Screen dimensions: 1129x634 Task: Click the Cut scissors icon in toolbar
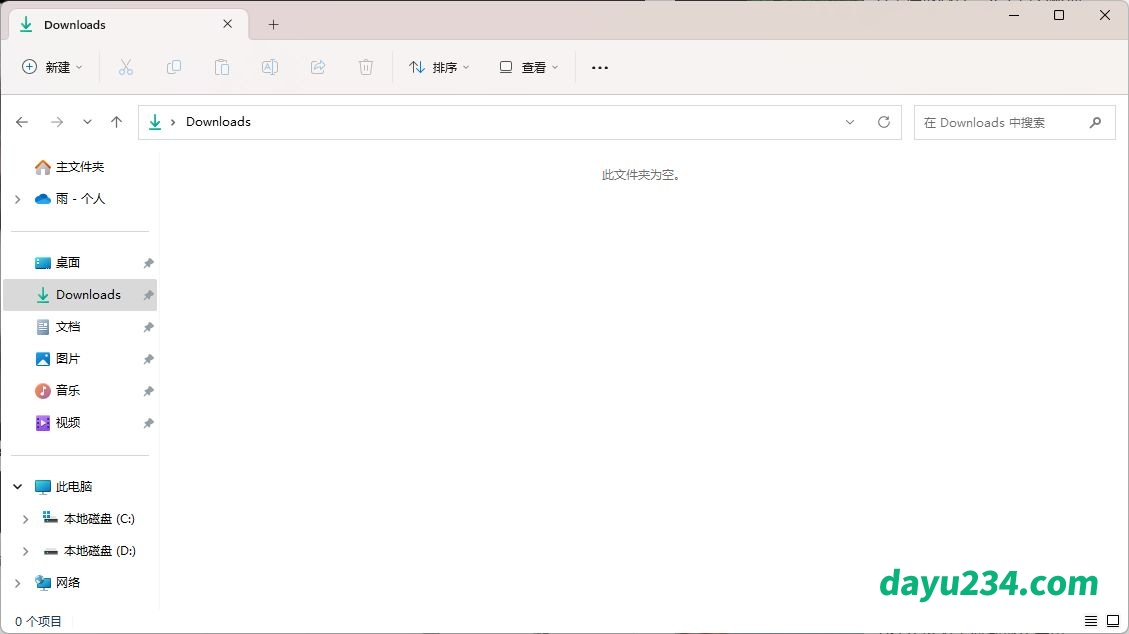(126, 67)
